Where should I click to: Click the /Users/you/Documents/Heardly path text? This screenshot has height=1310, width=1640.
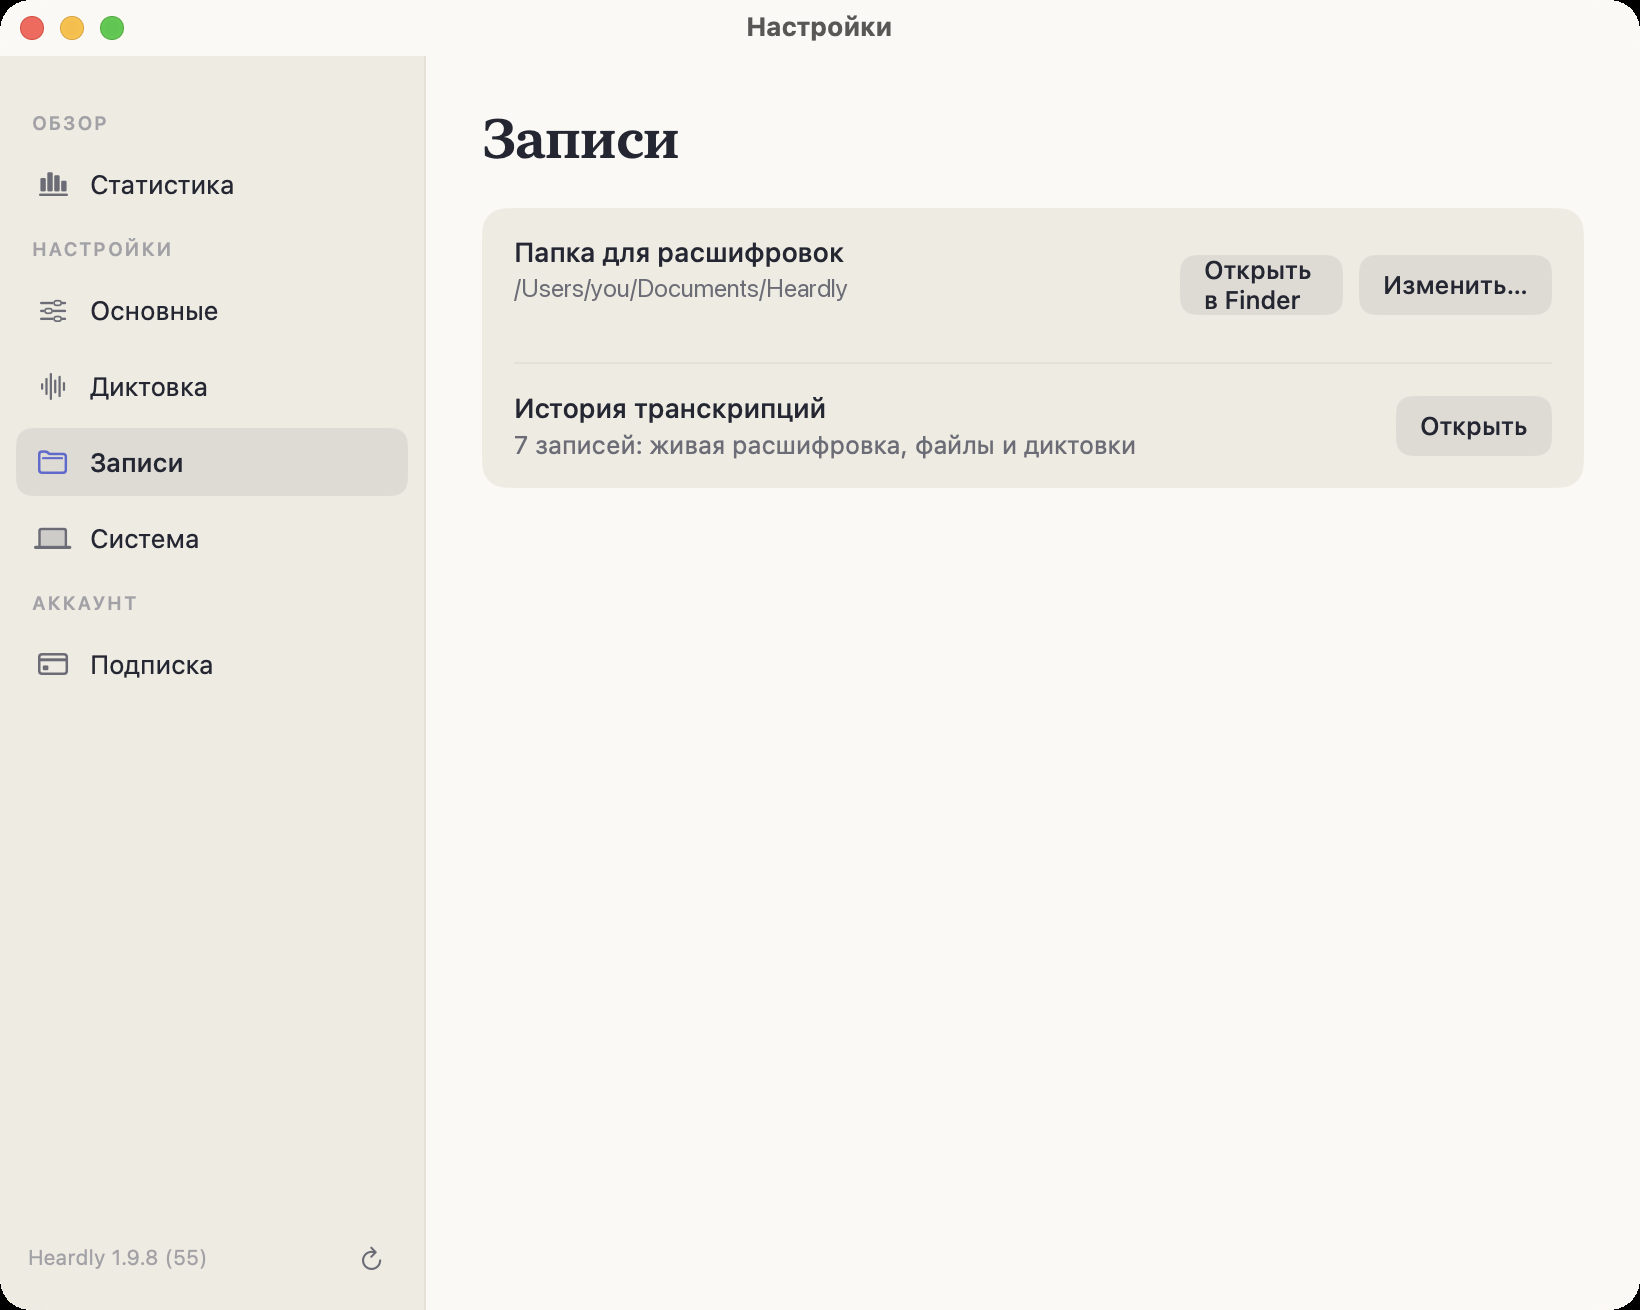click(x=681, y=289)
